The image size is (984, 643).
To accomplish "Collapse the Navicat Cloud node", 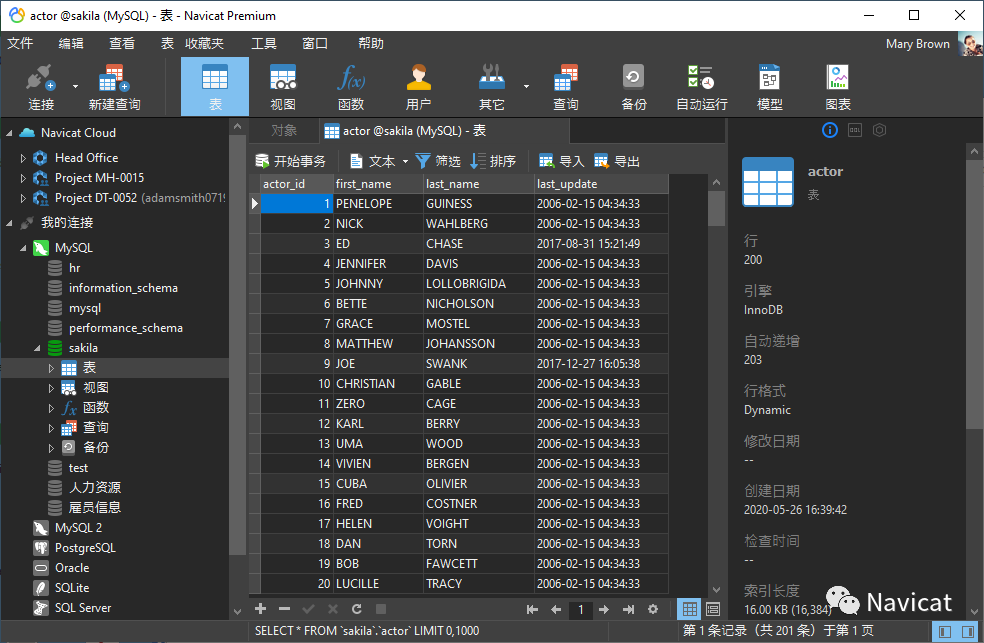I will 9,133.
